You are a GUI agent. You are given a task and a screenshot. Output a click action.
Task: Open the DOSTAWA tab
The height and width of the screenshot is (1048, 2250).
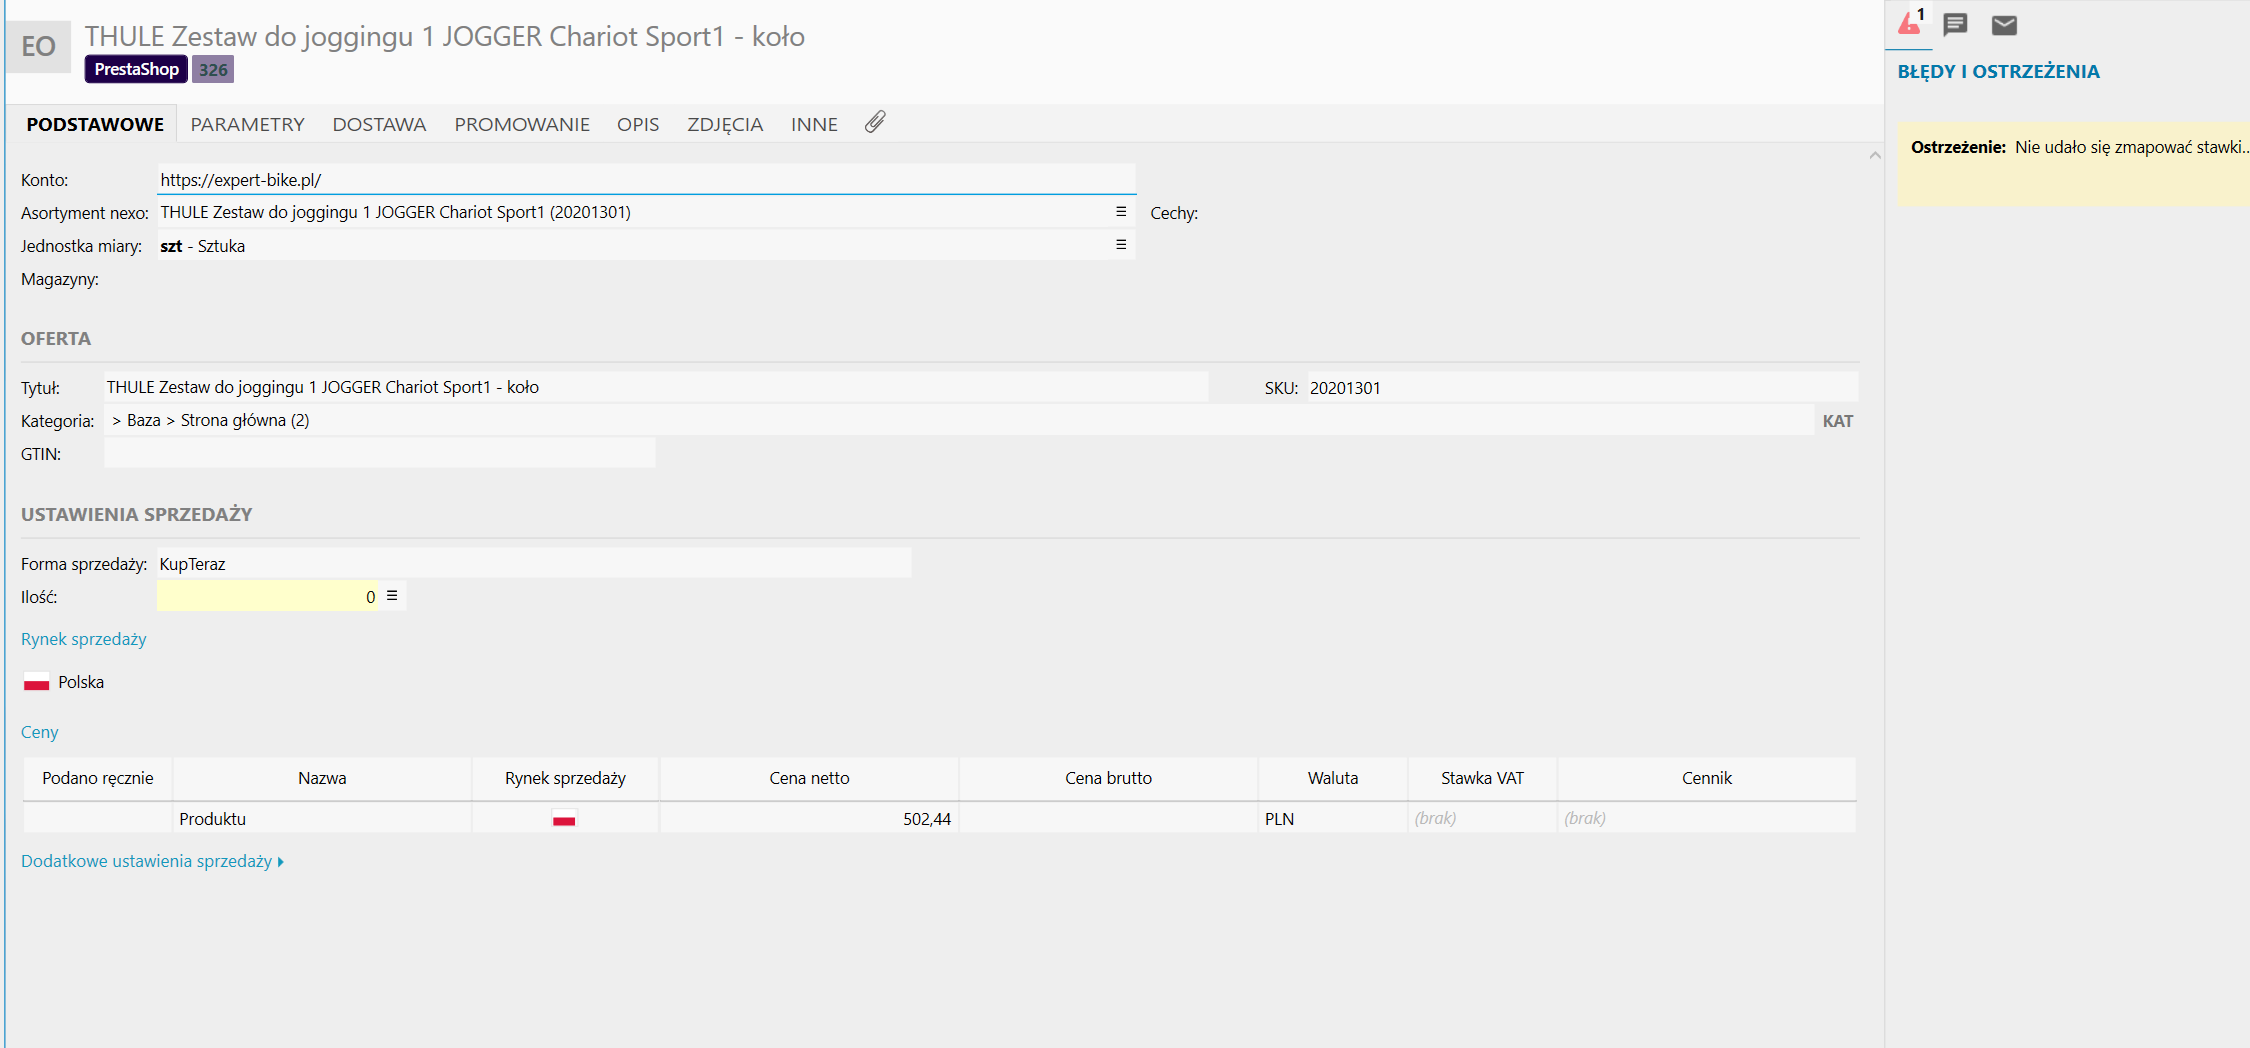click(x=379, y=124)
